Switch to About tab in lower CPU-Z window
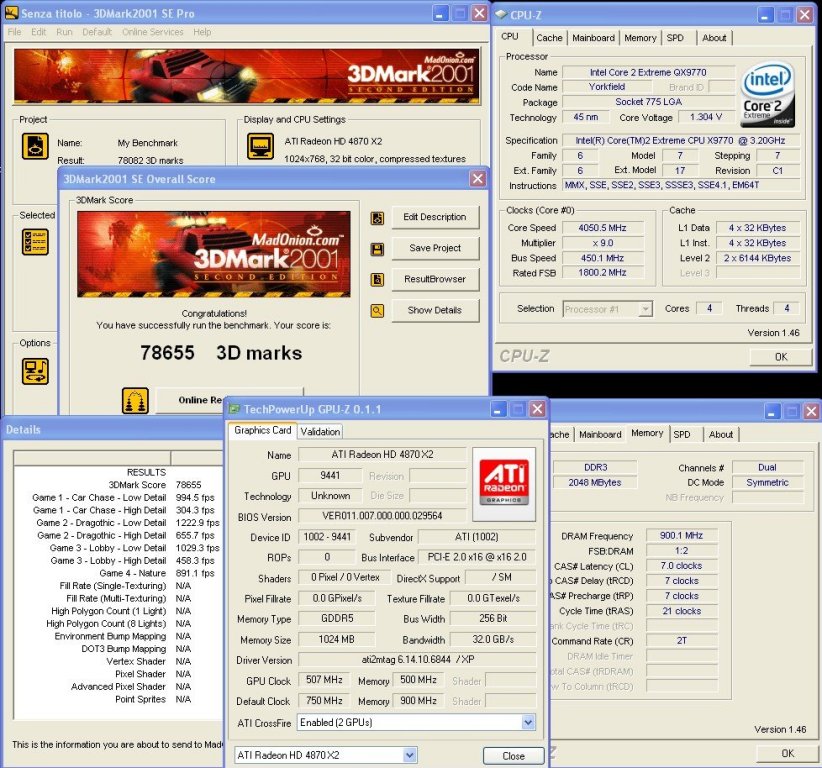The image size is (822, 768). (x=721, y=435)
